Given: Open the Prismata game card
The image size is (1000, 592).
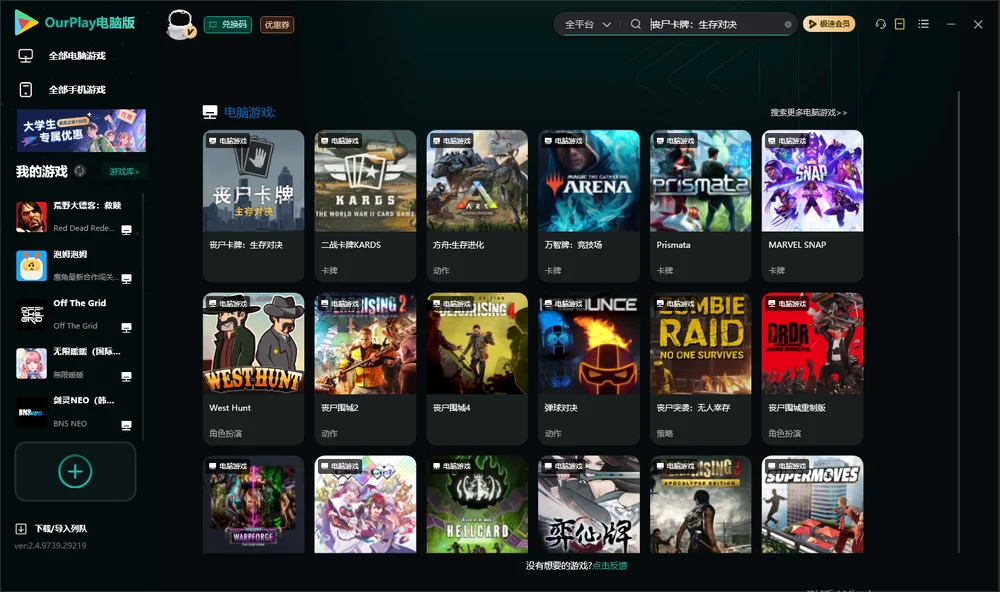Looking at the screenshot, I should 701,205.
